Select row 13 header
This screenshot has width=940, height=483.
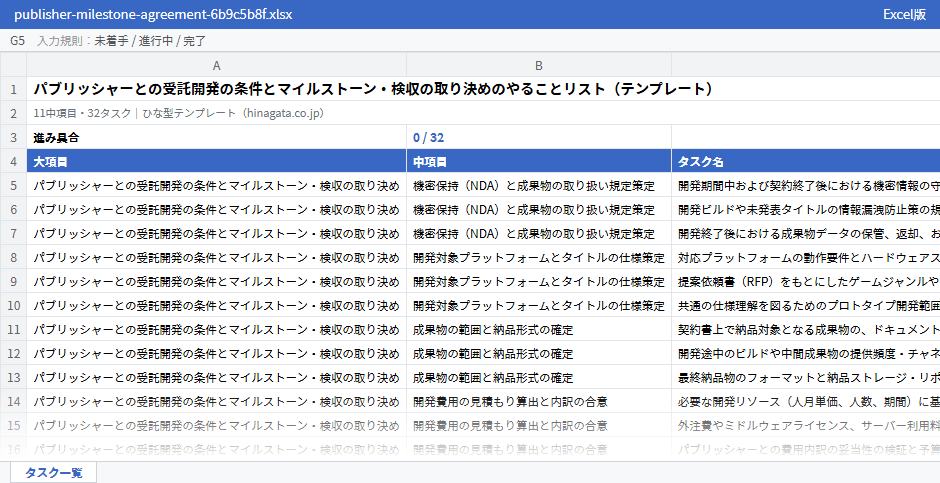pos(13,377)
